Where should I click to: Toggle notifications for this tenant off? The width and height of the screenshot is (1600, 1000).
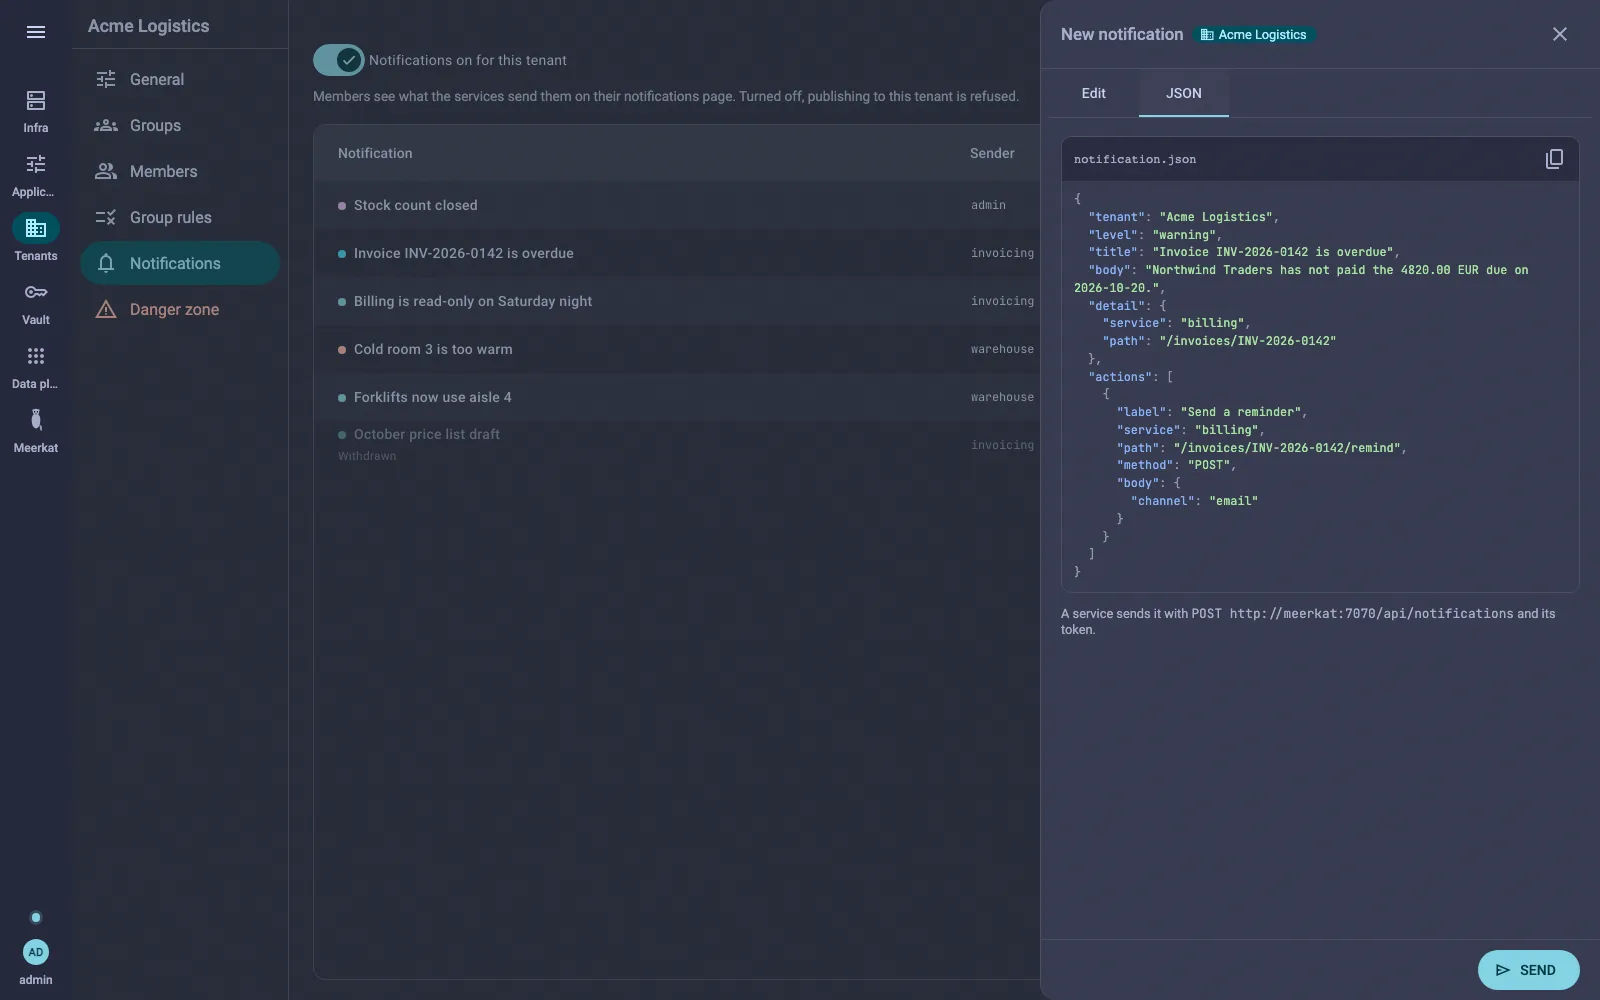339,60
